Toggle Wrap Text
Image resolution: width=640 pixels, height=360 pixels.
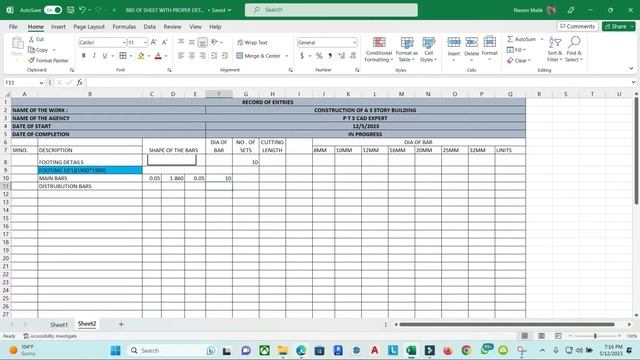pos(252,42)
